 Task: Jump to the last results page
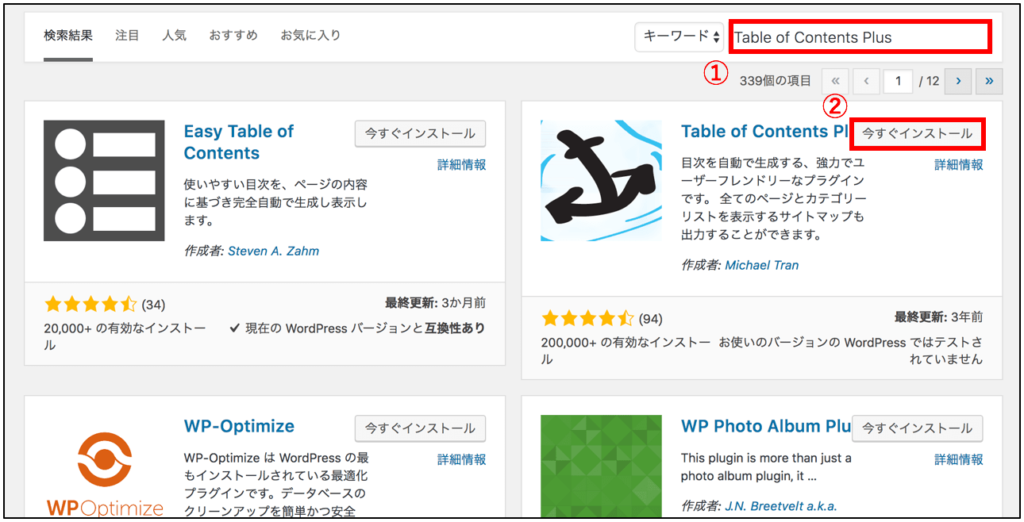coord(989,81)
